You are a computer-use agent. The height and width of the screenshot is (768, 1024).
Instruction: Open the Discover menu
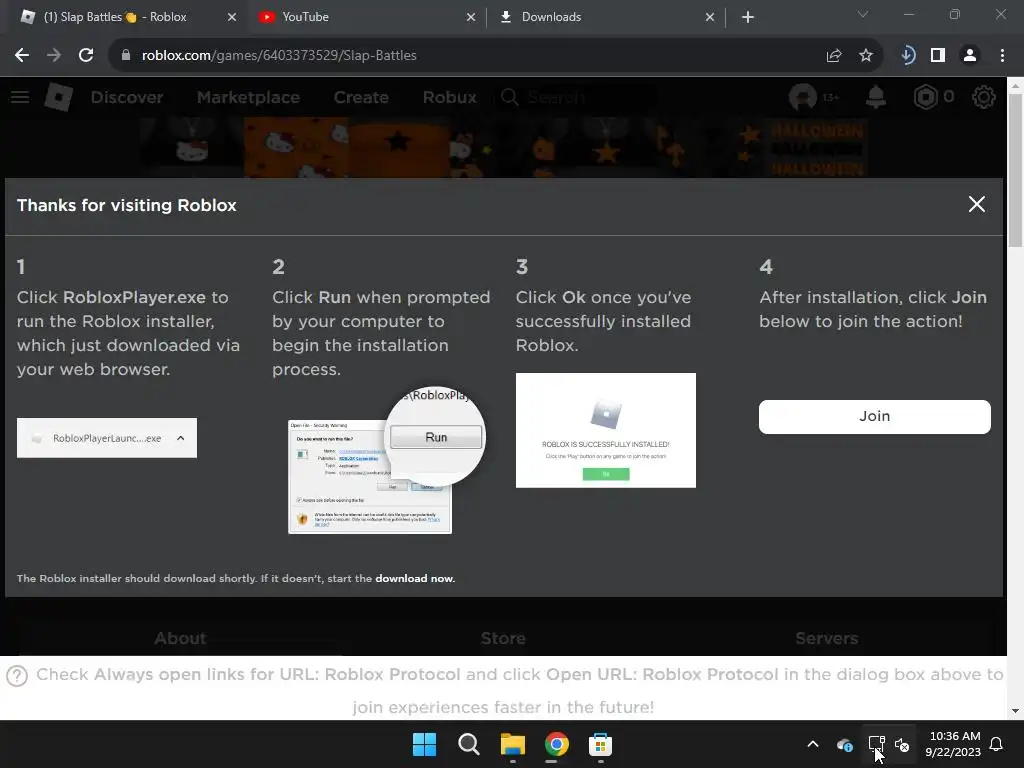(x=127, y=97)
